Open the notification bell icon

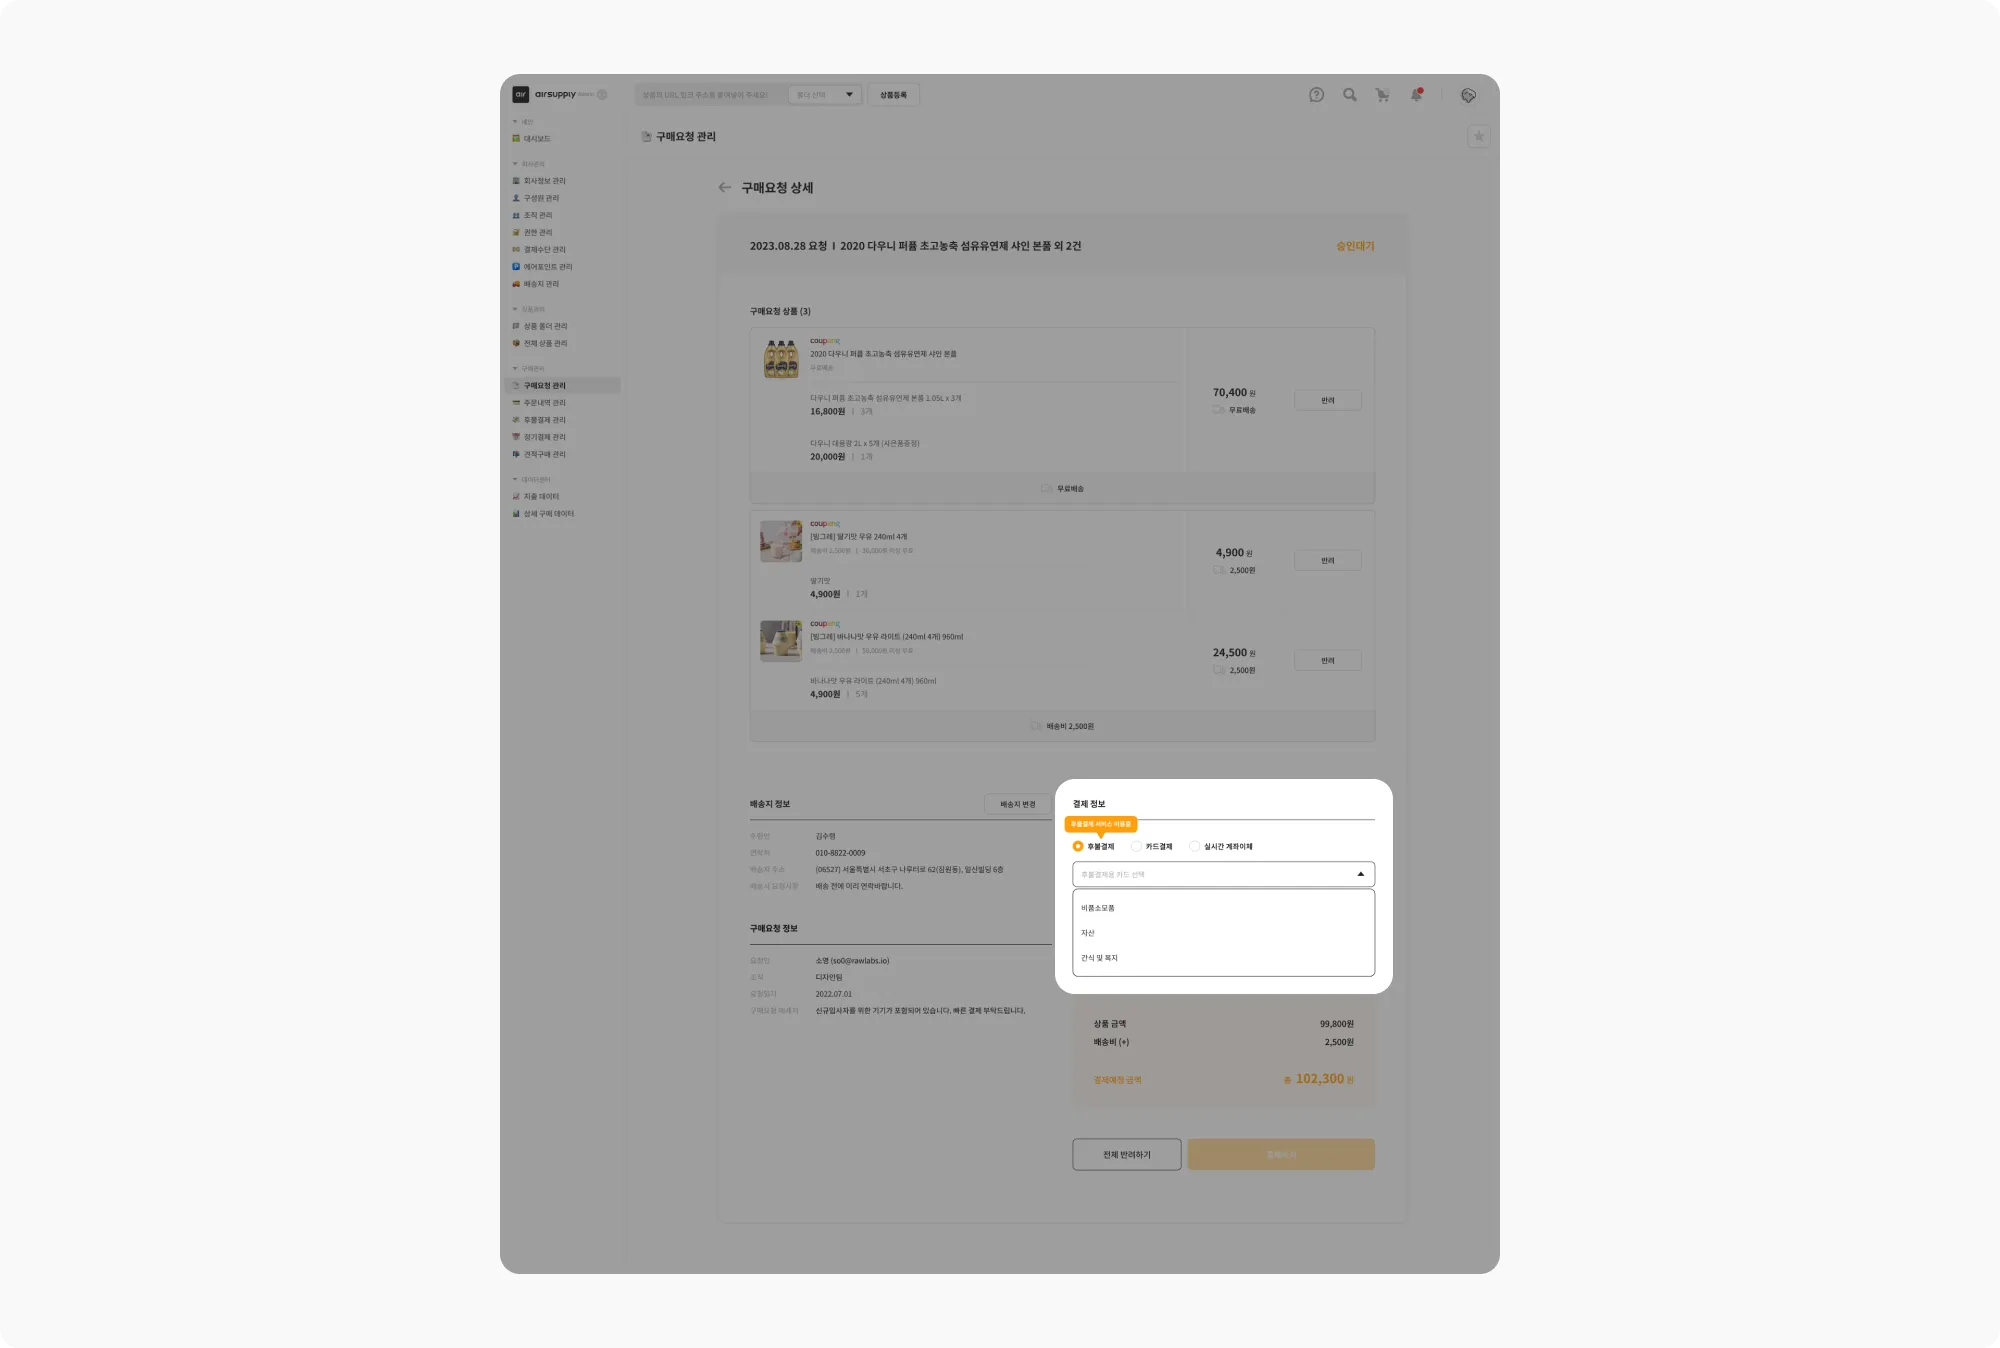pyautogui.click(x=1416, y=95)
